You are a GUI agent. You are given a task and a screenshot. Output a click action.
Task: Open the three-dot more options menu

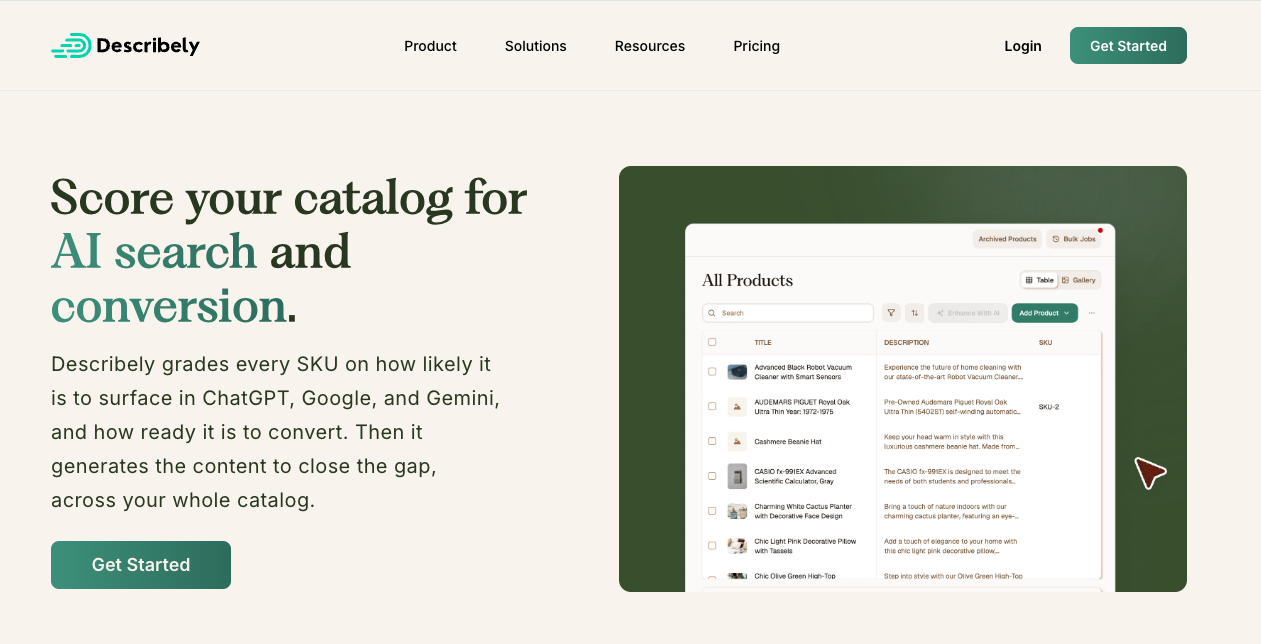pos(1091,313)
